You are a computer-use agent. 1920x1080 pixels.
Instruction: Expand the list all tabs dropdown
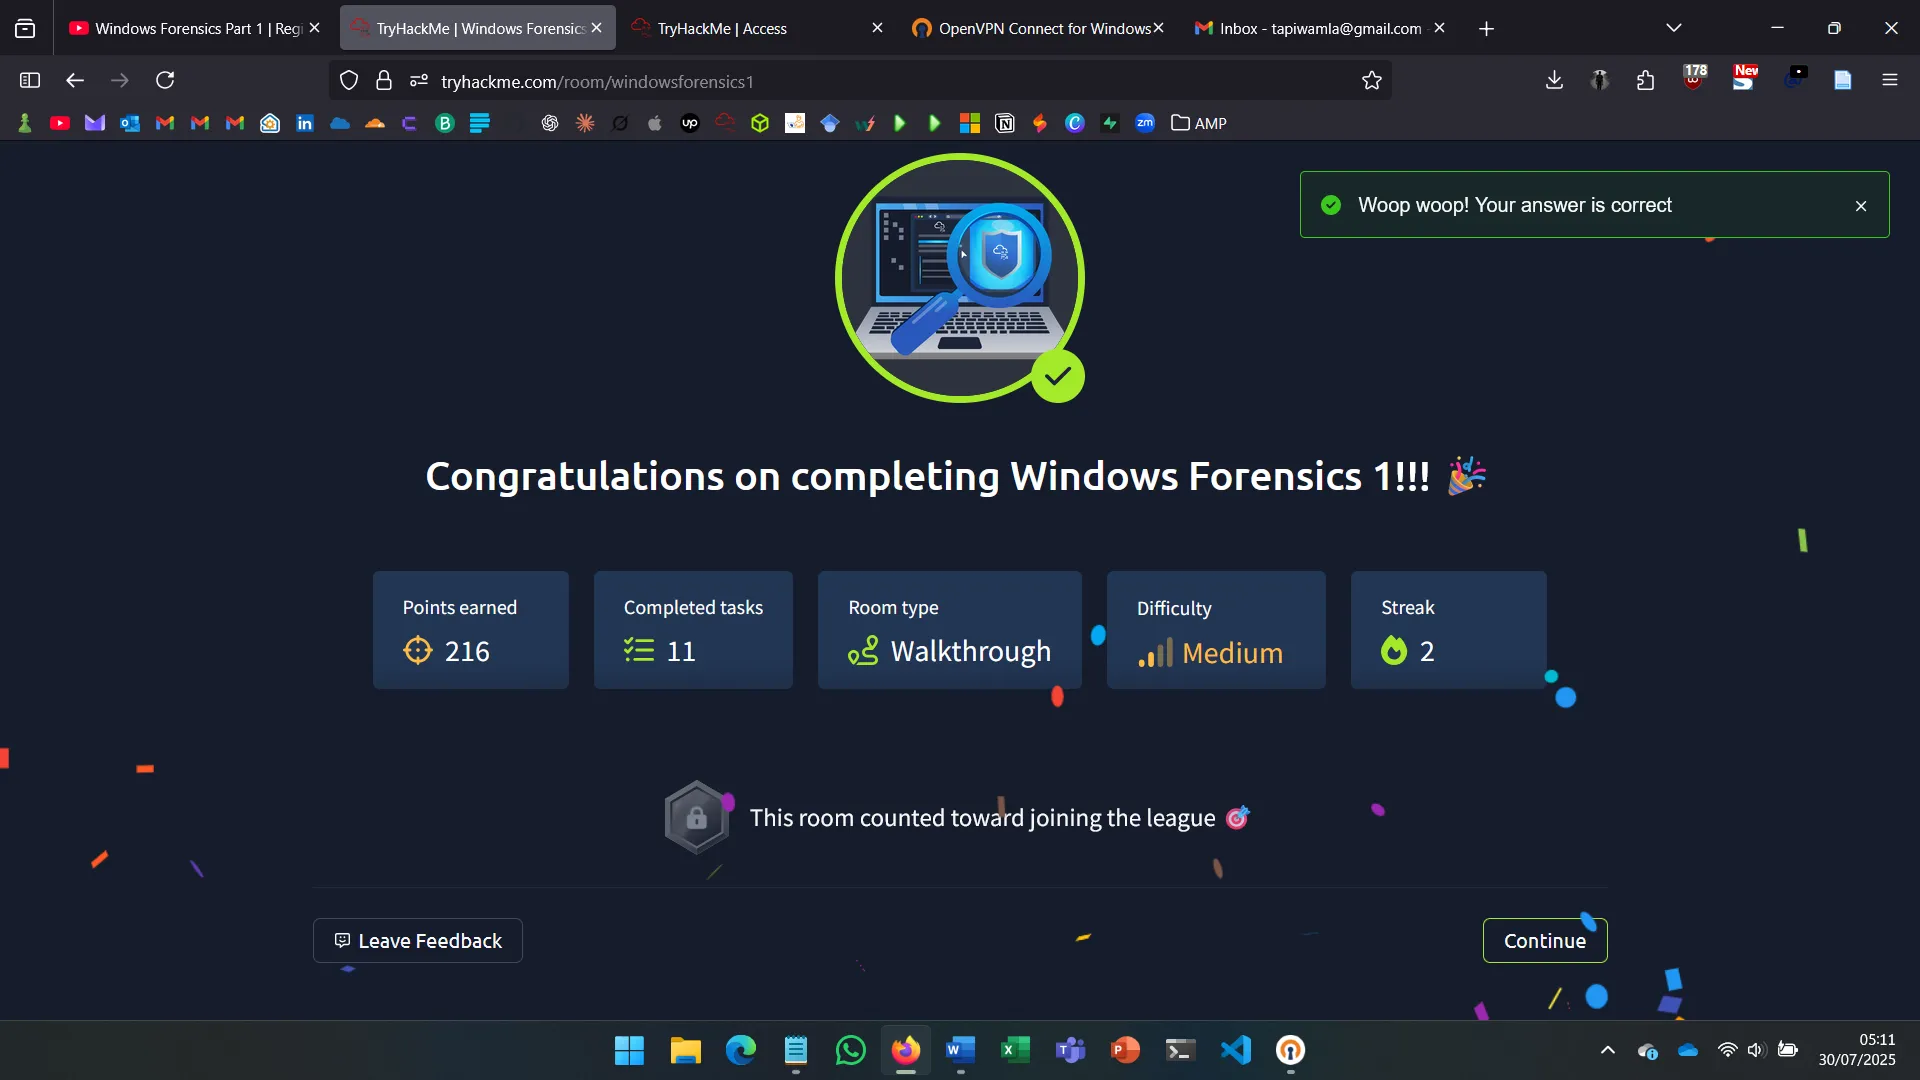coord(1673,28)
